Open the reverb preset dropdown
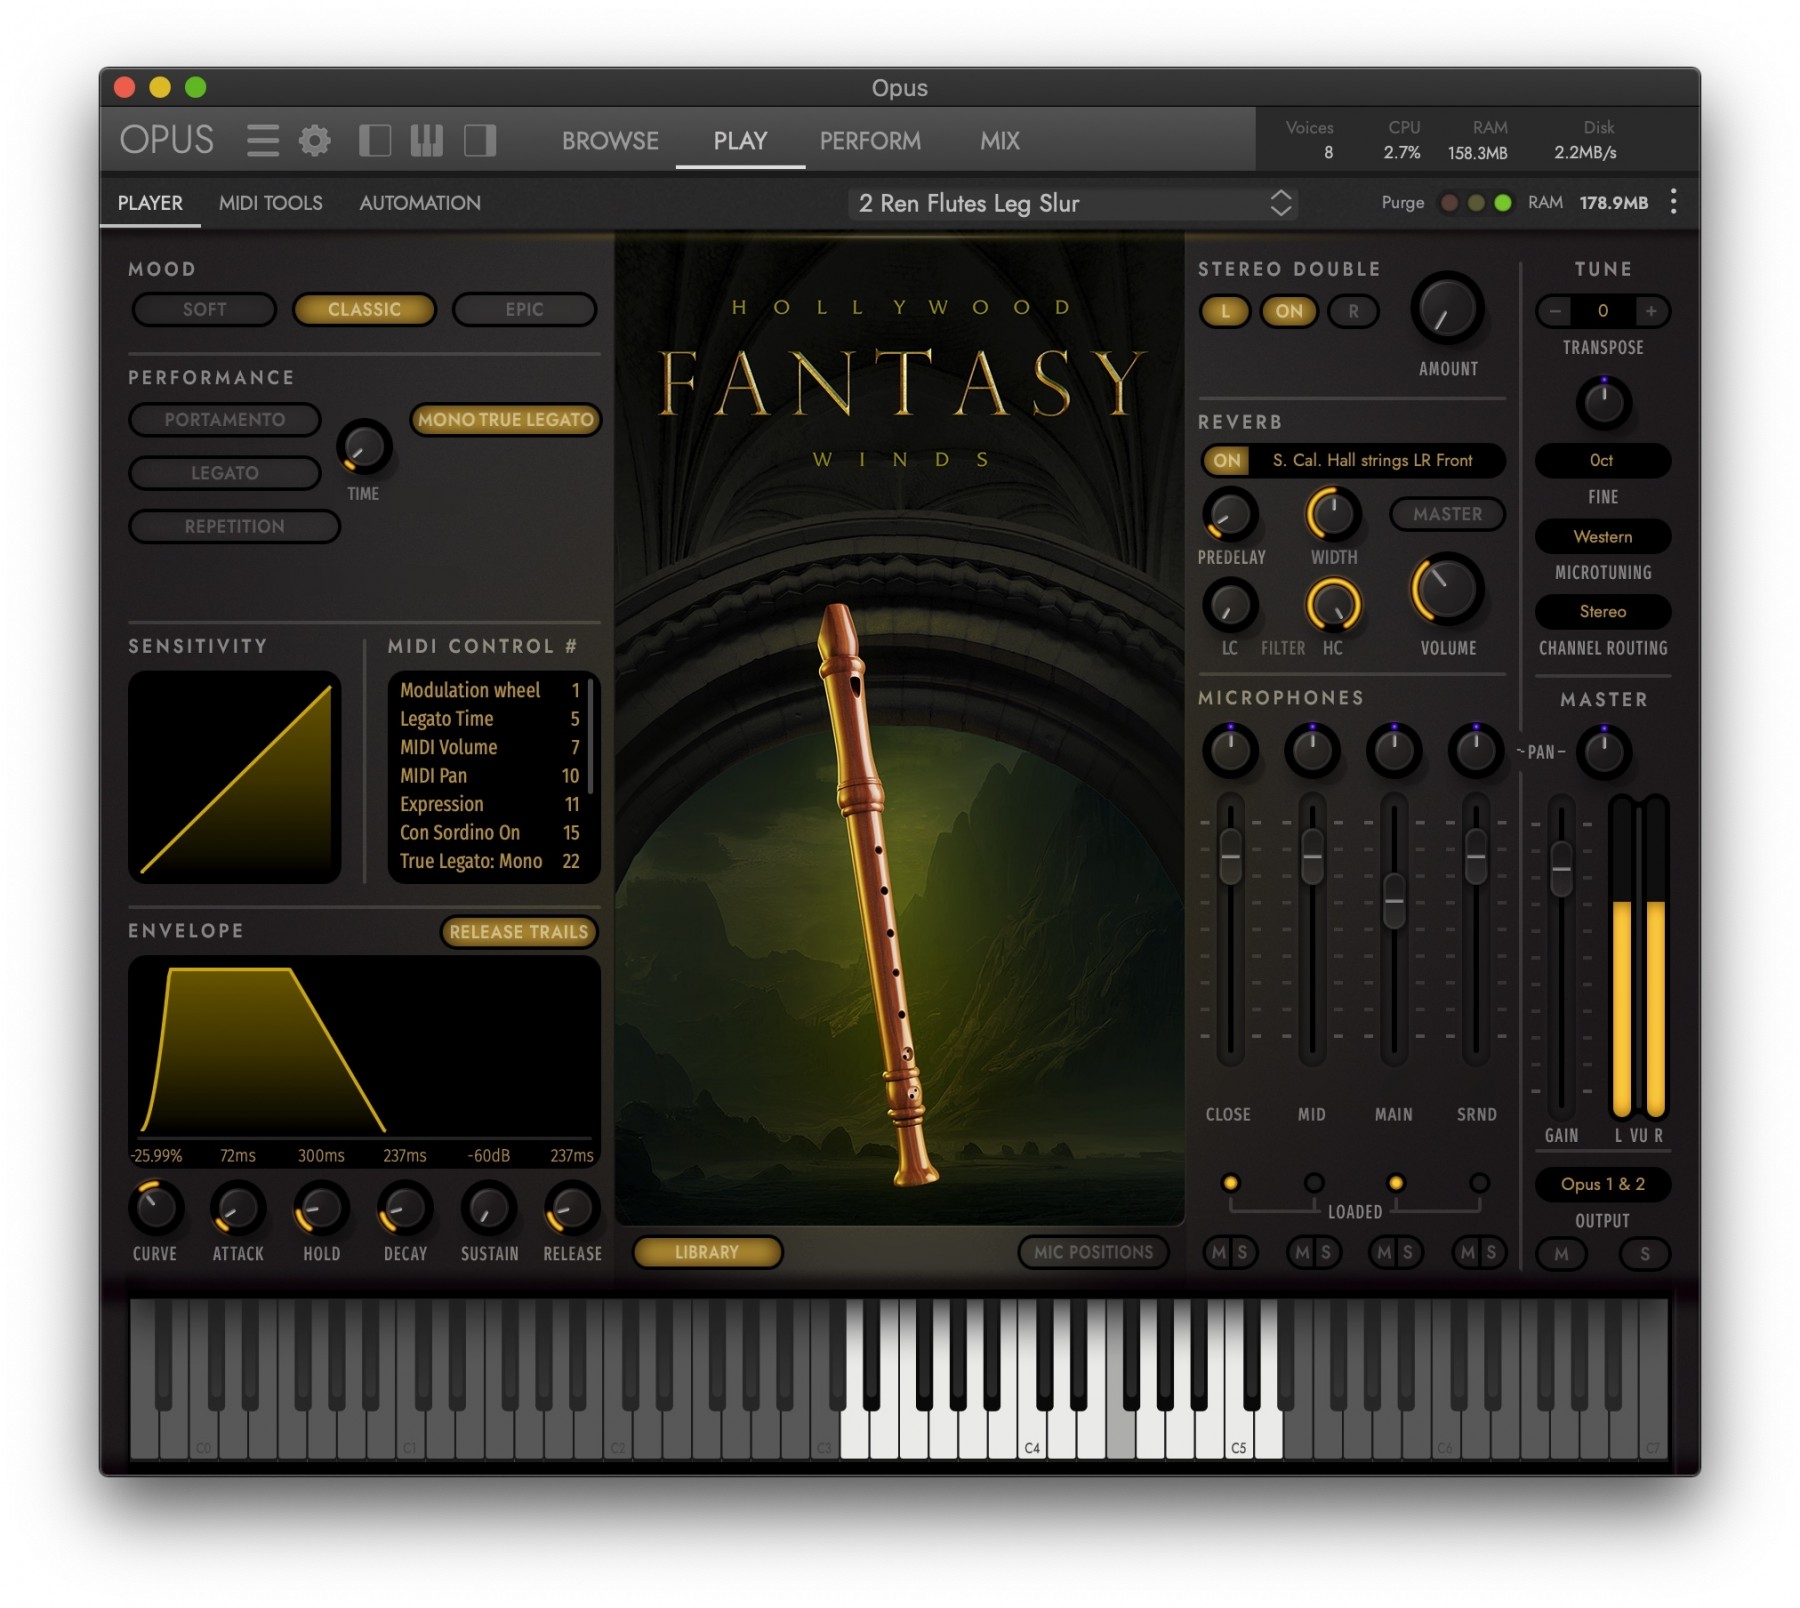1800x1608 pixels. [x=1372, y=460]
